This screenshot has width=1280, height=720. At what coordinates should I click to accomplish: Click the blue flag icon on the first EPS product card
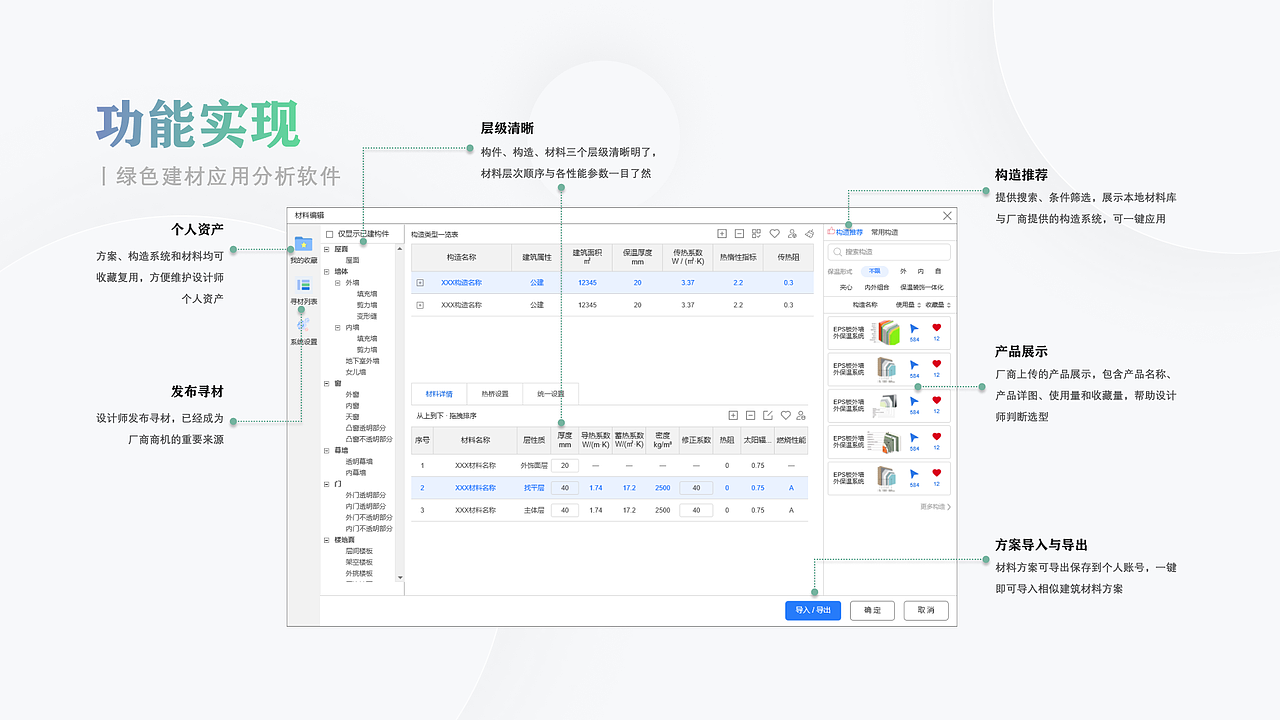[x=912, y=330]
